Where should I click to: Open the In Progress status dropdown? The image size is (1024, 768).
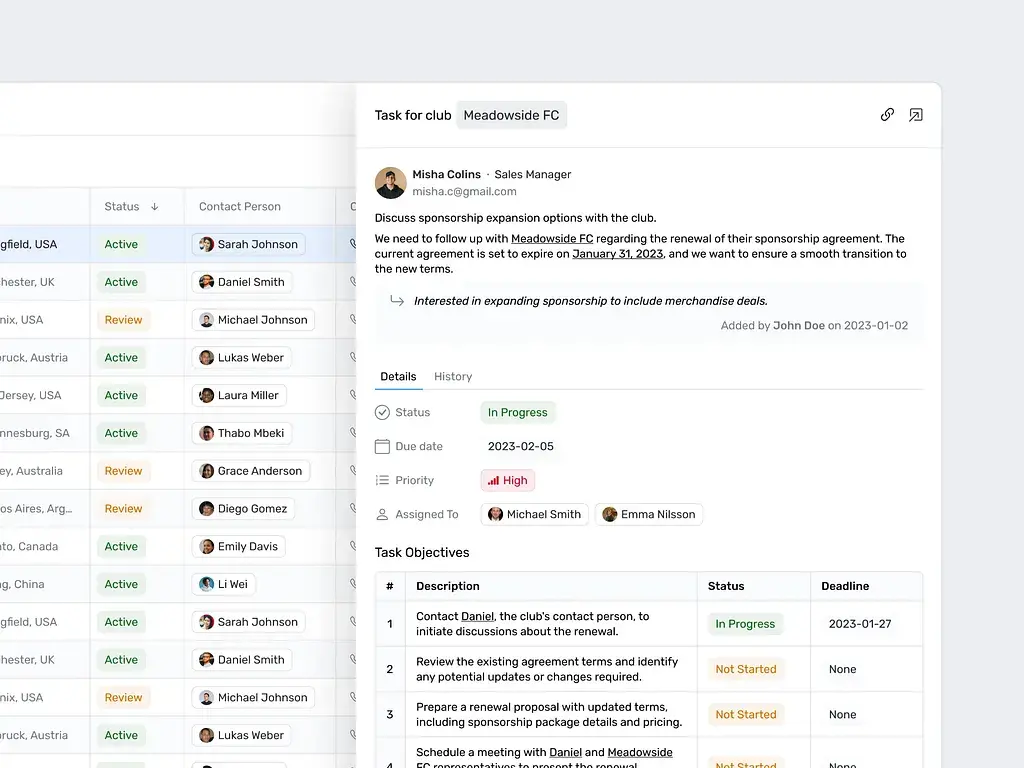[517, 412]
